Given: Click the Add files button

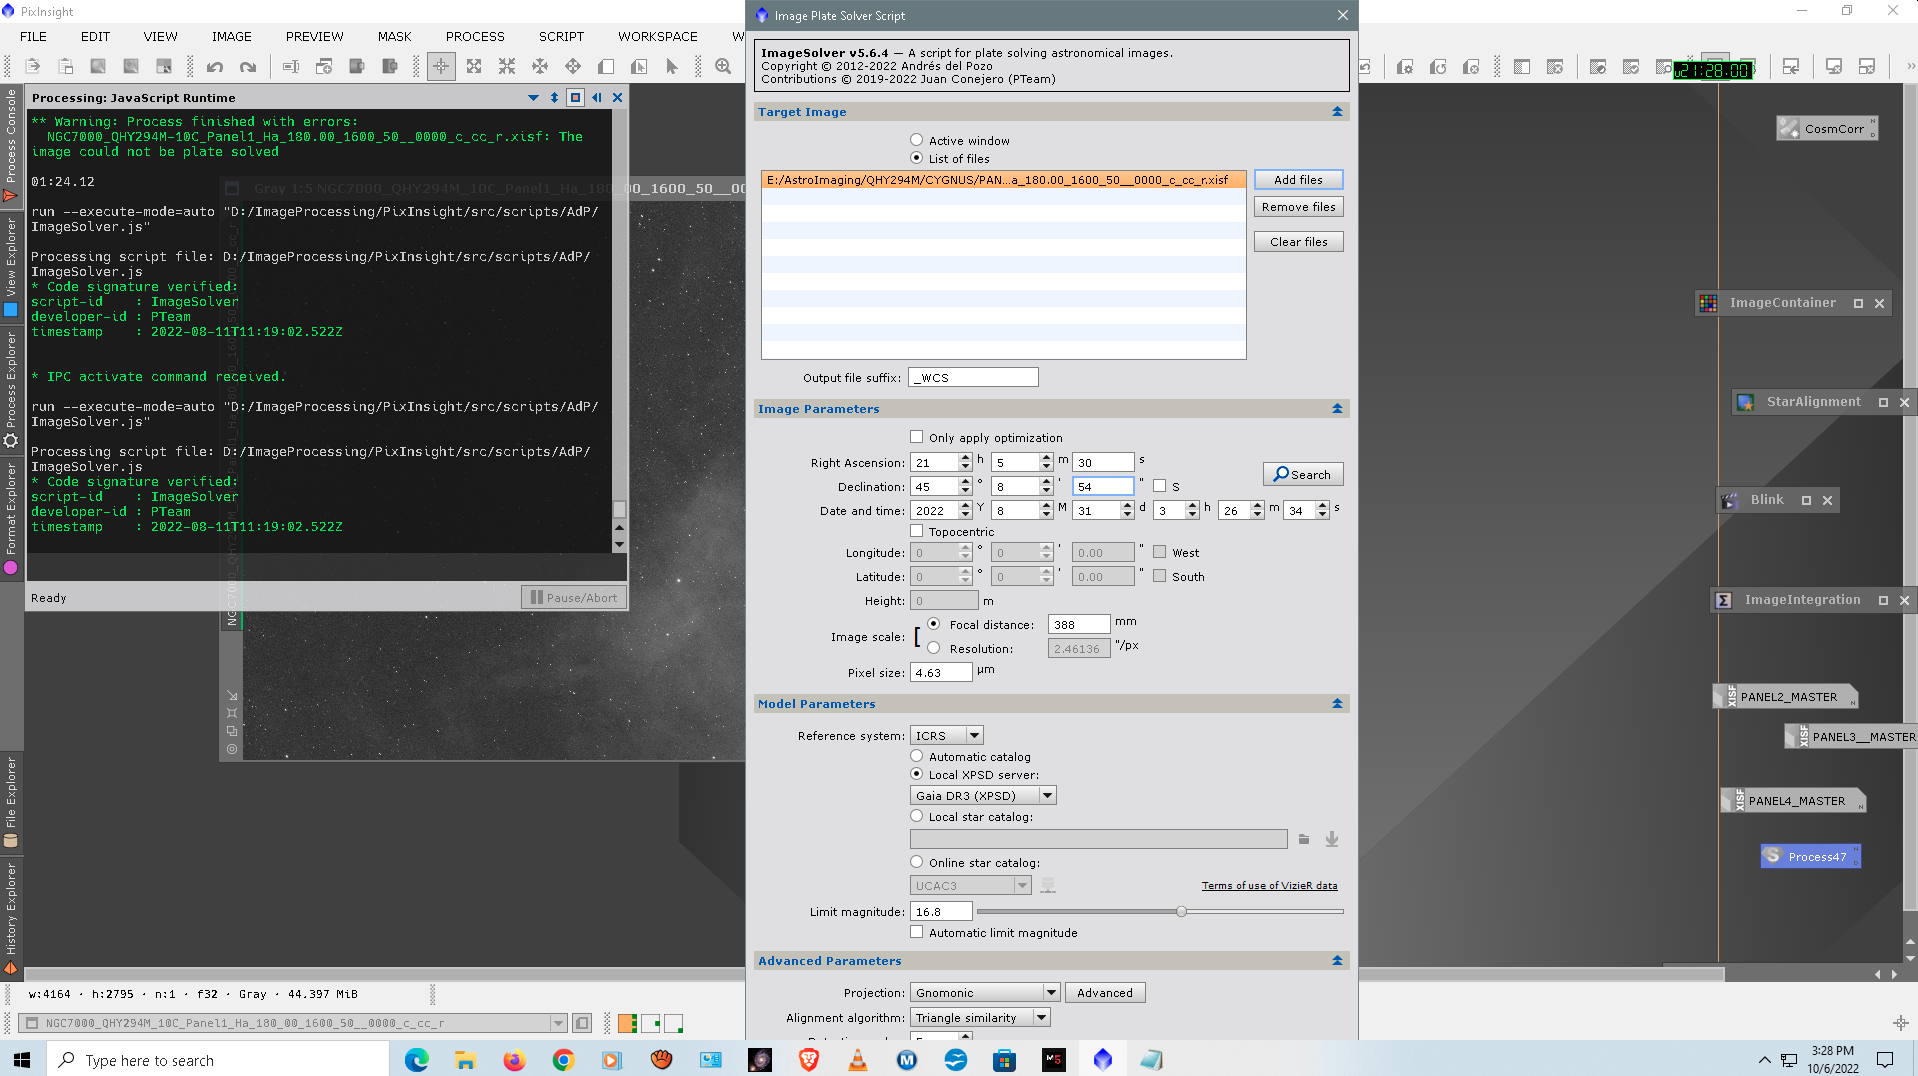Looking at the screenshot, I should click(1298, 180).
